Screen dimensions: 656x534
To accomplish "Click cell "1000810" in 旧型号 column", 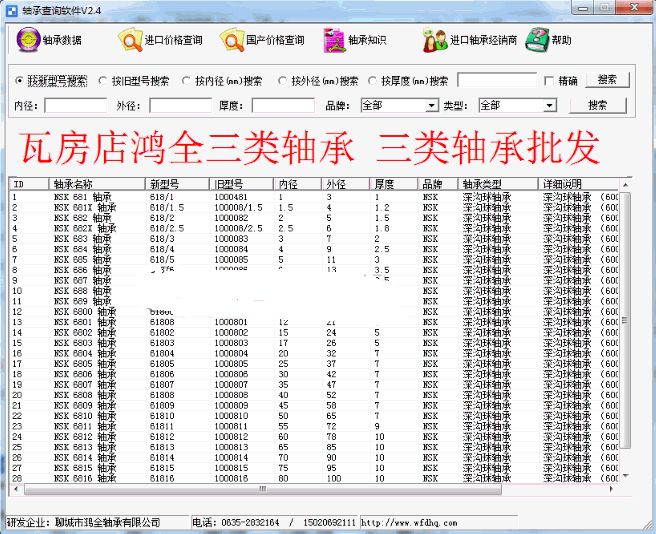I will 231,416.
